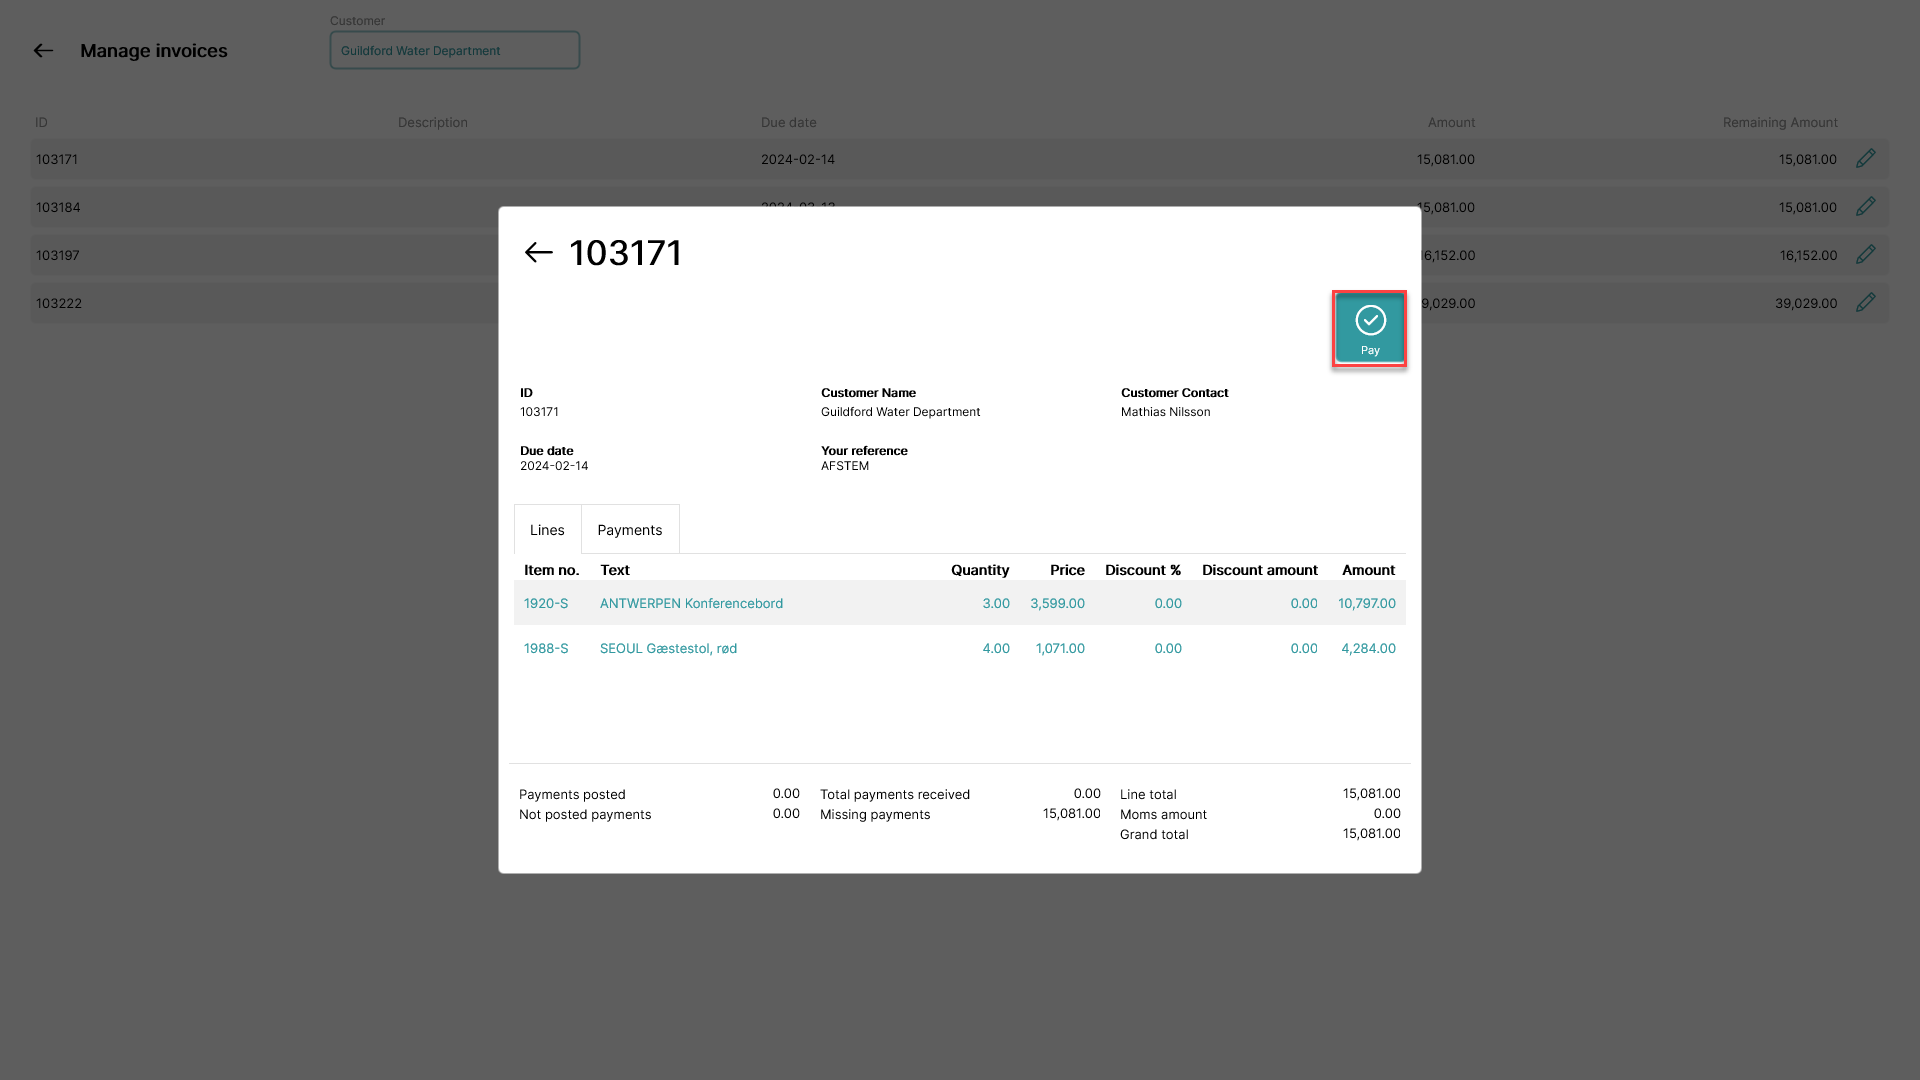Click the Due date column header in list

point(789,122)
